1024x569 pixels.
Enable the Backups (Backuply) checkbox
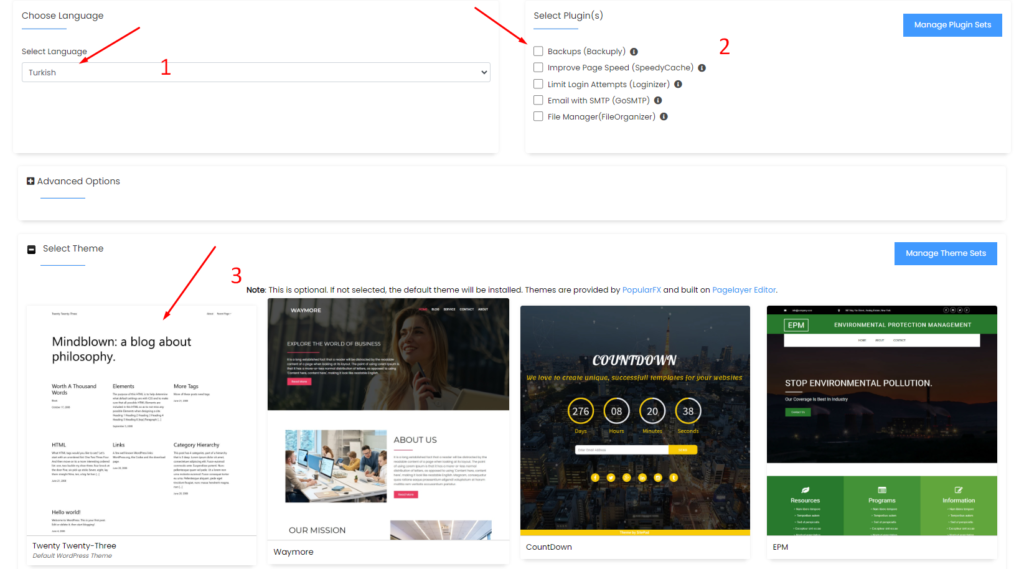pyautogui.click(x=538, y=51)
